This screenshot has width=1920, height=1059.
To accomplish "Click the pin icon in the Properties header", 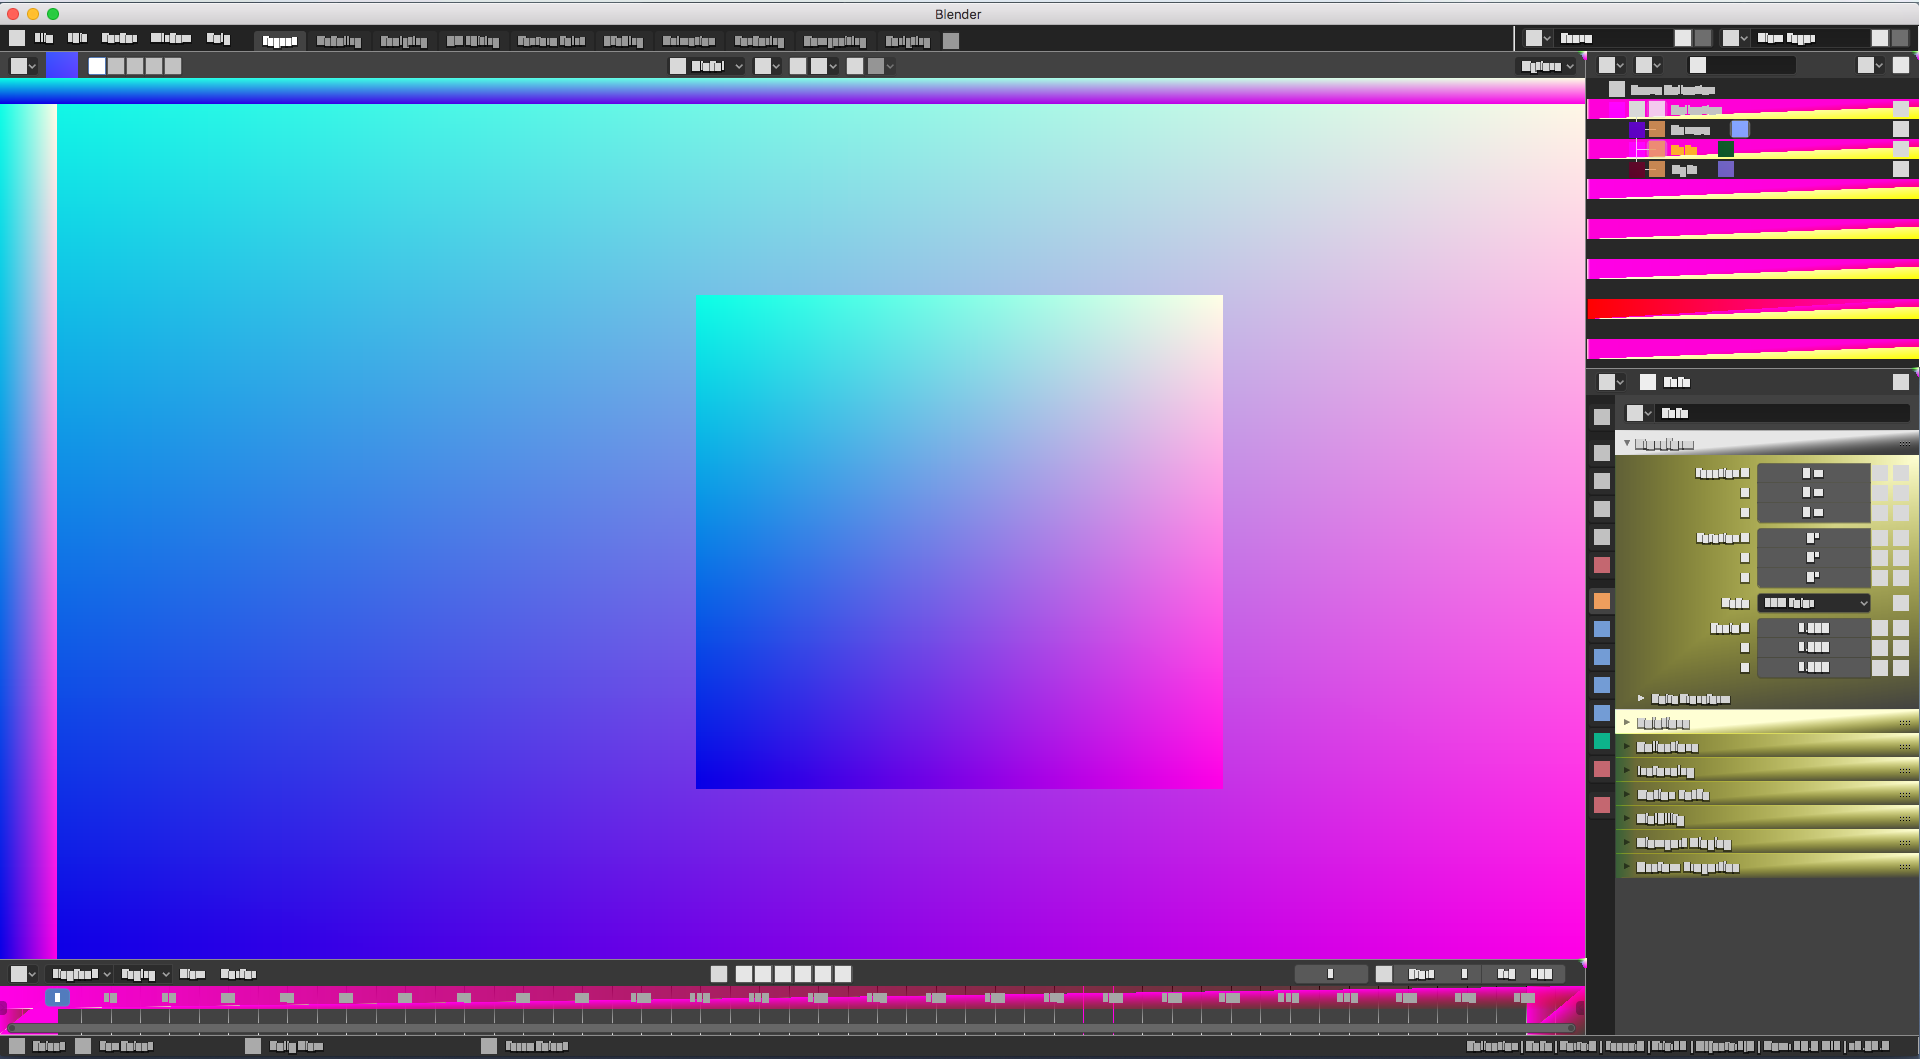I will point(1901,382).
